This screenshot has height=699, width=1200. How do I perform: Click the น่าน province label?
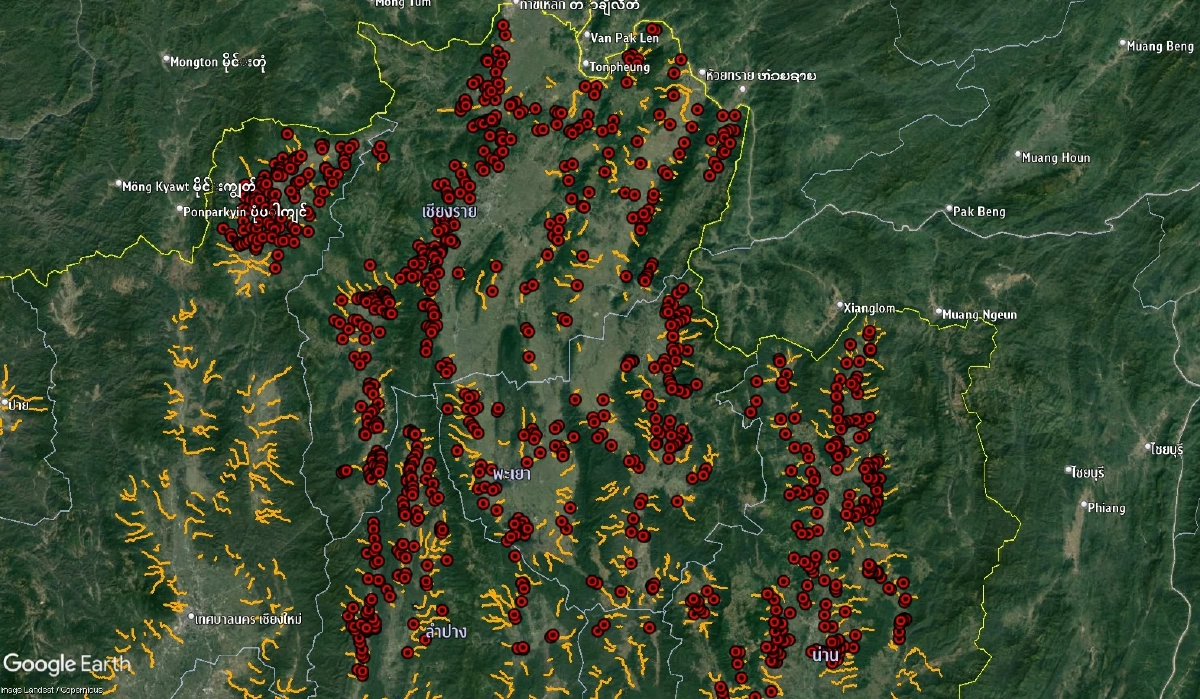coord(825,655)
